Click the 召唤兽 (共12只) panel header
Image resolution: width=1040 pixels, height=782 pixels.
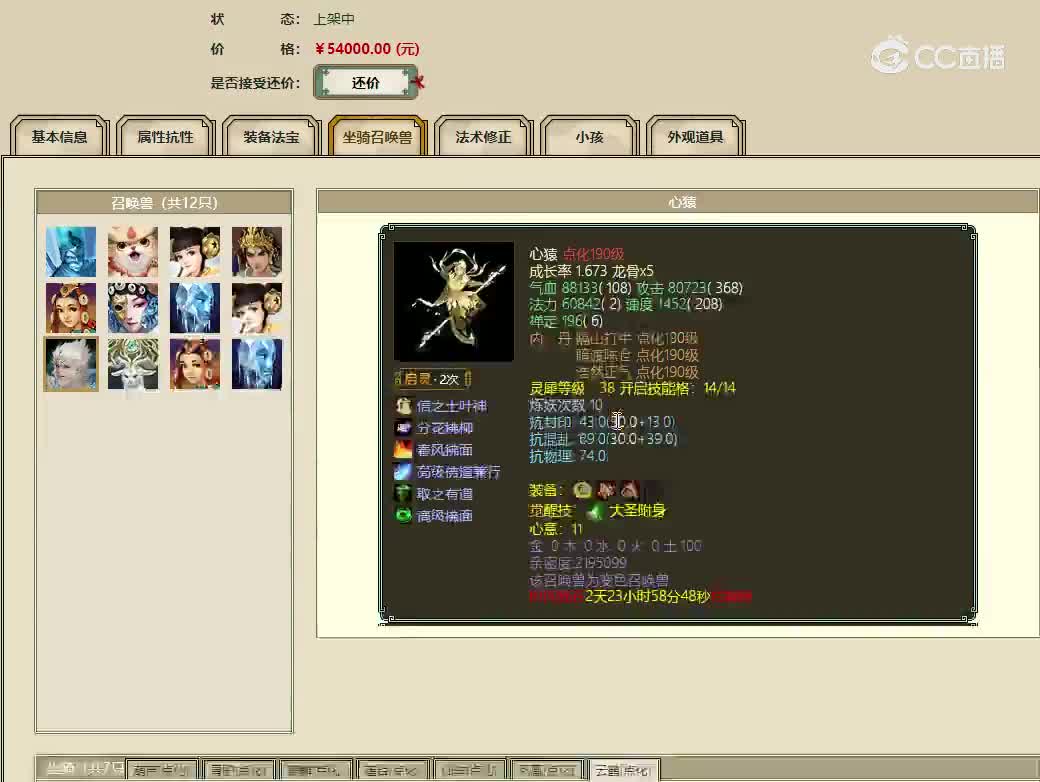tap(164, 202)
